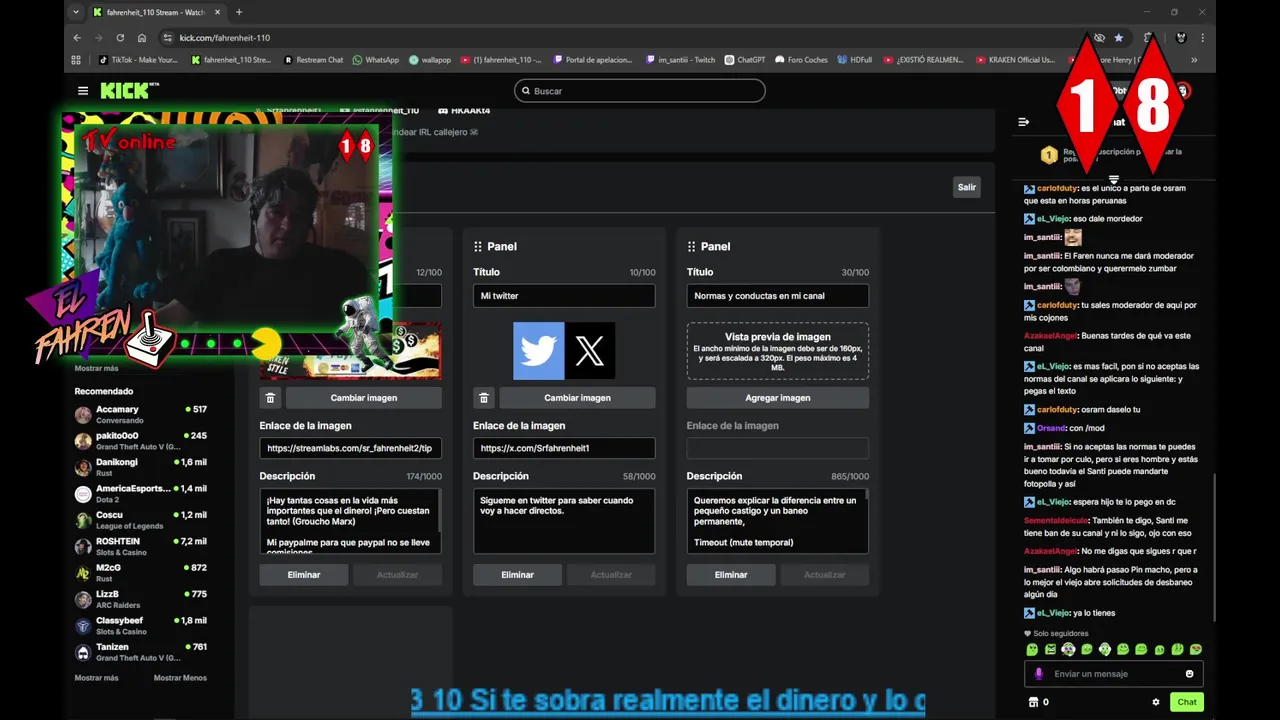The image size is (1280, 720).
Task: Open the HDFull bookmark
Action: tap(855, 60)
